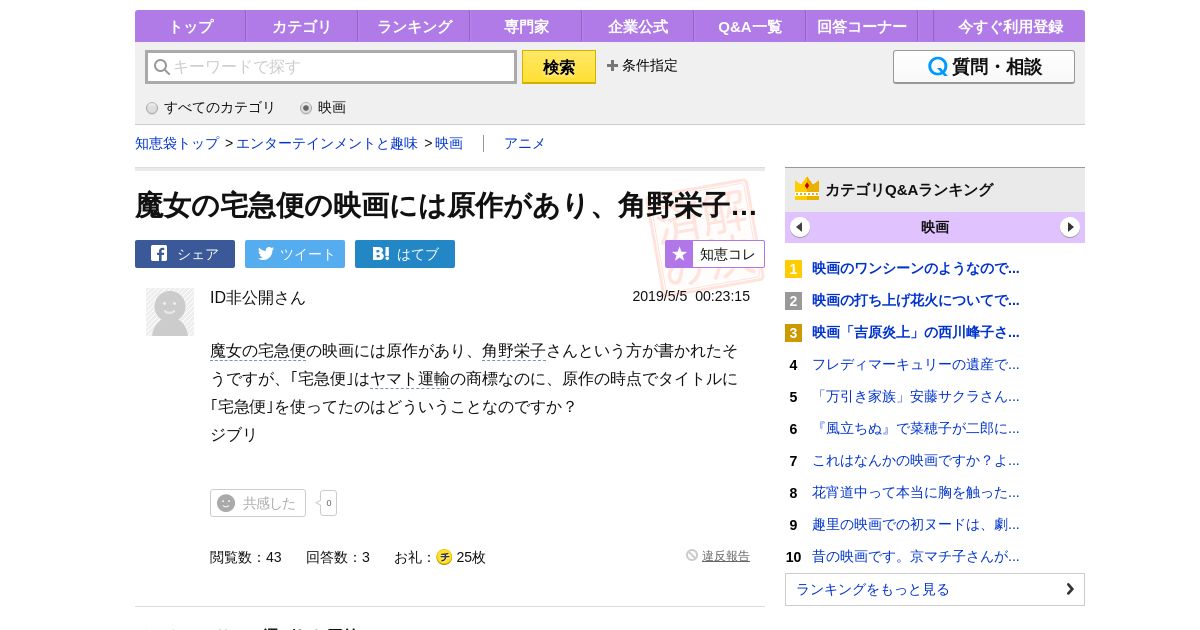Viewport: 1200px width, 630px height.
Task: Click the purple star icon
Action: 679,254
